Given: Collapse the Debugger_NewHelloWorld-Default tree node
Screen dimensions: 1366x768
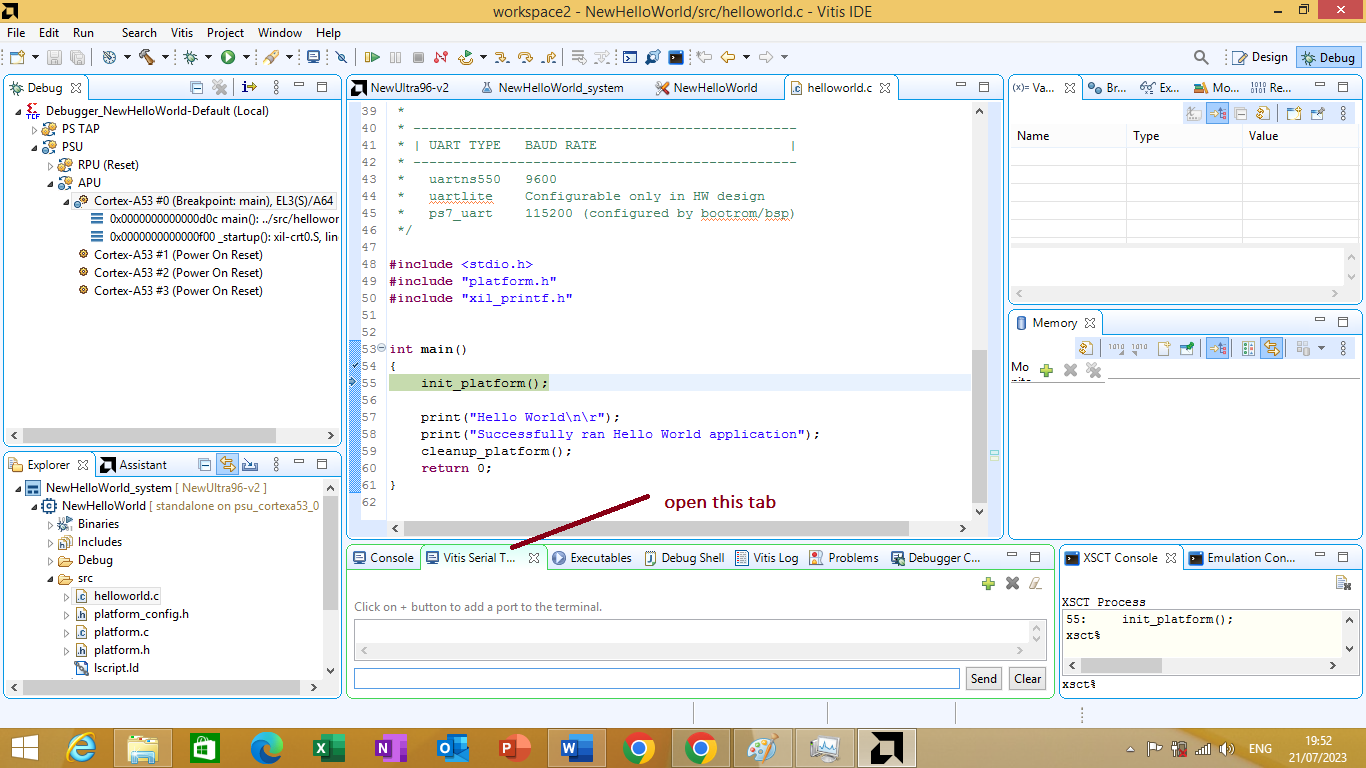Looking at the screenshot, I should pos(19,111).
